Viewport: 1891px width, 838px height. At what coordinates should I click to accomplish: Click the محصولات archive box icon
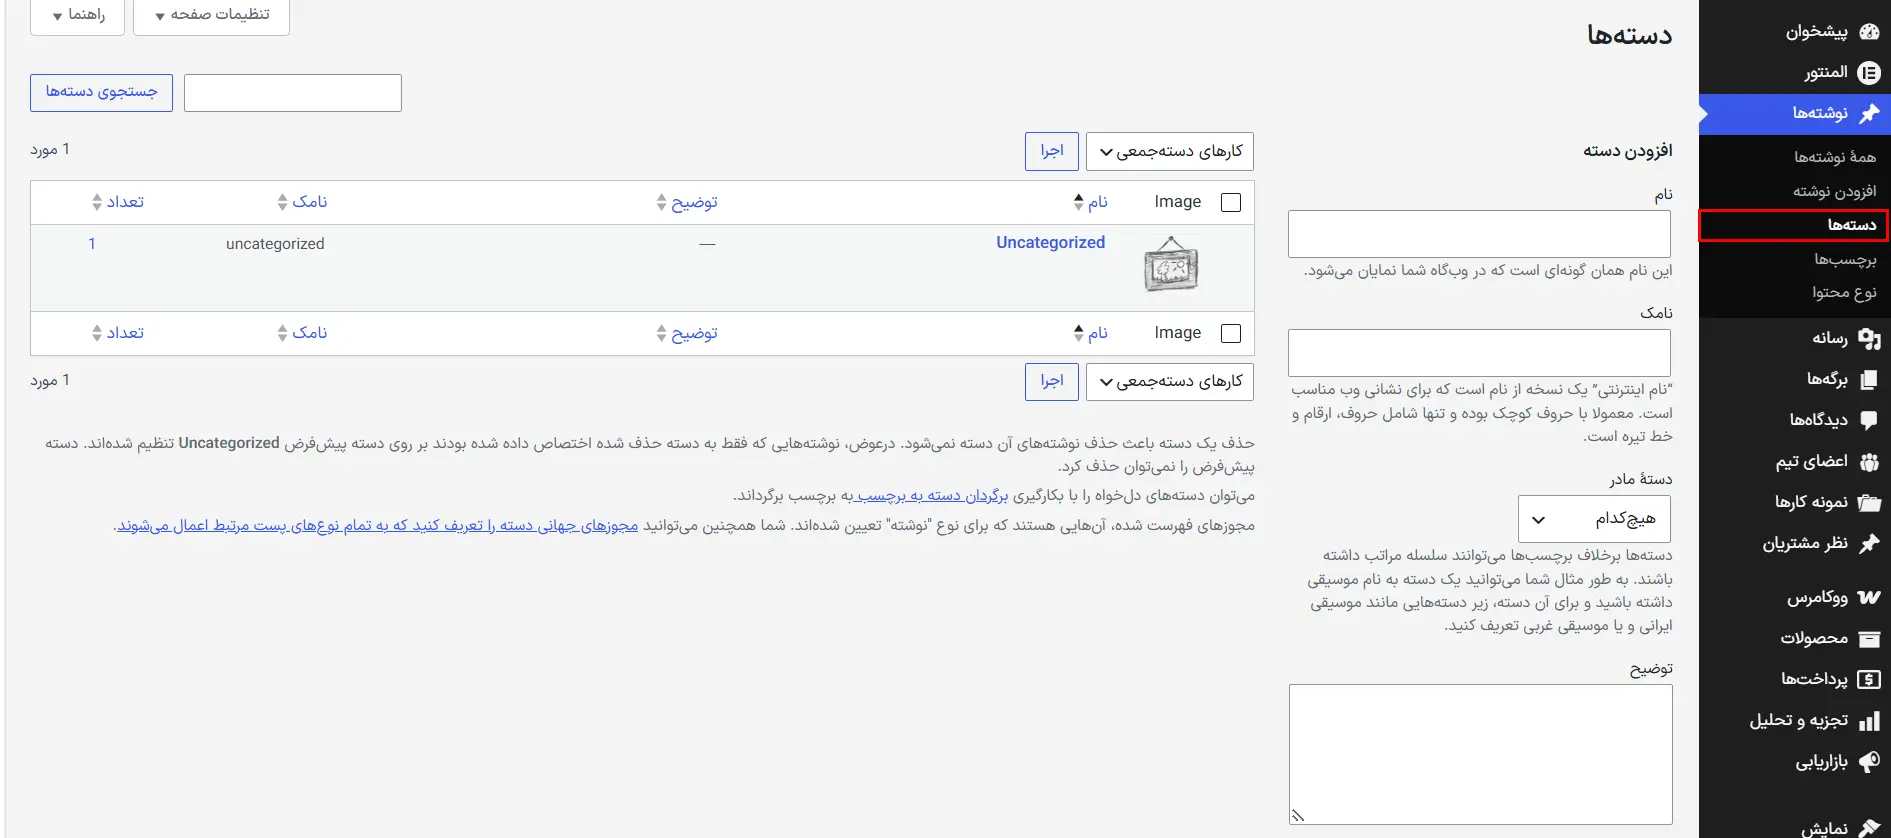tap(1869, 639)
